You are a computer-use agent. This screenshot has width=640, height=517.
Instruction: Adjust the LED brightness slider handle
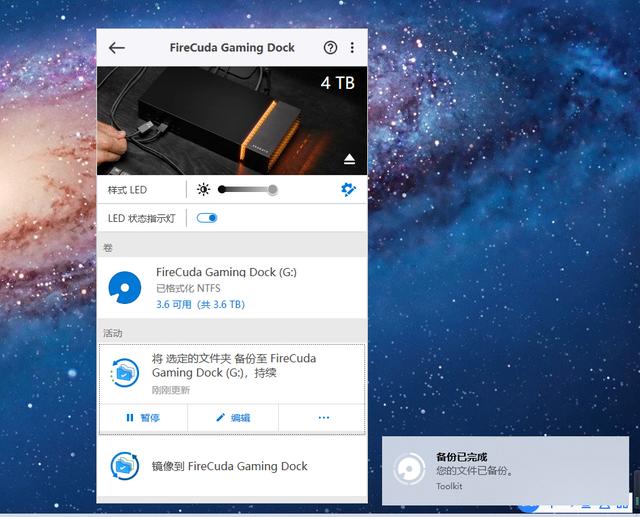(273, 189)
